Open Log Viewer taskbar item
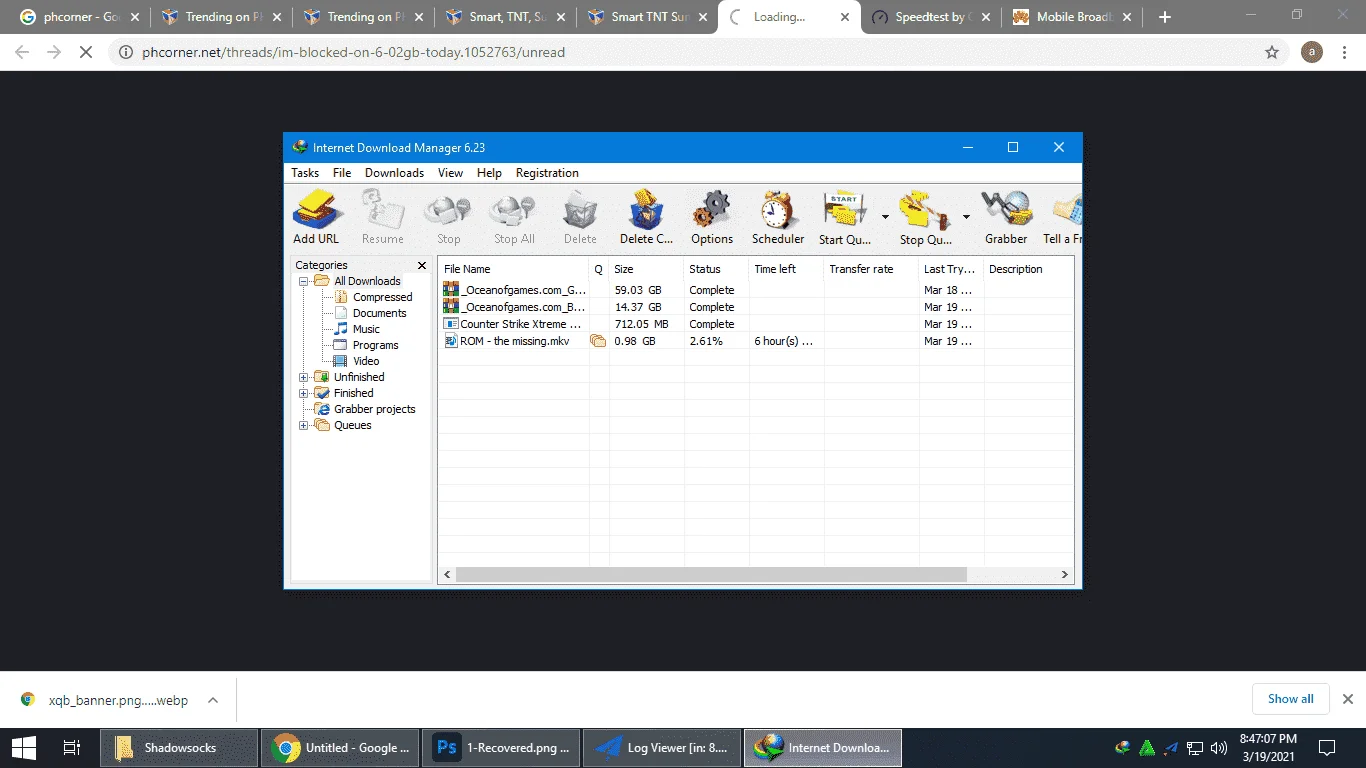 click(x=662, y=747)
